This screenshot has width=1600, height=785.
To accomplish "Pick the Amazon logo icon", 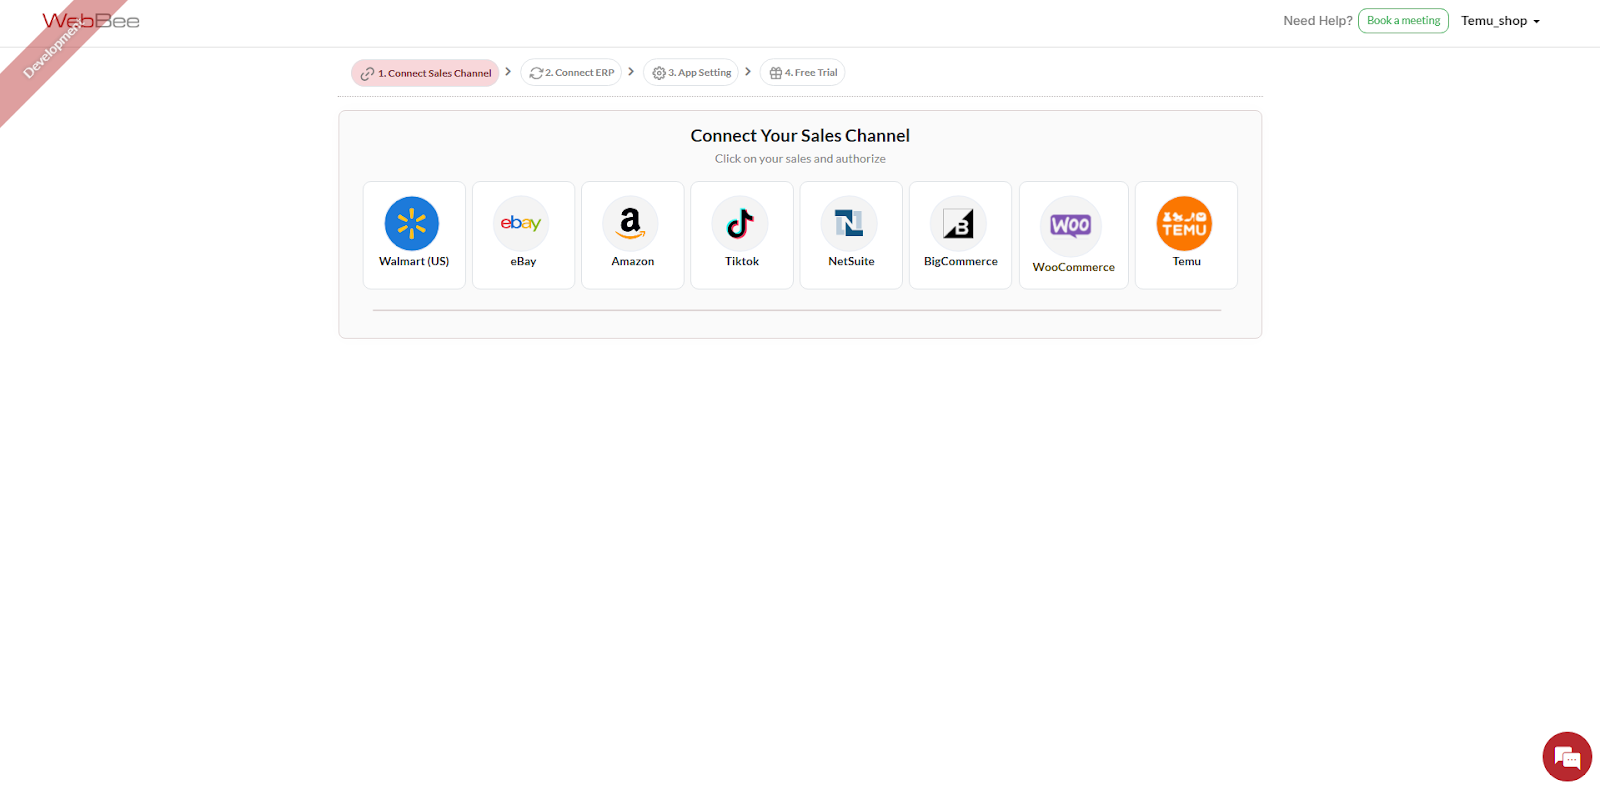I will 630,224.
